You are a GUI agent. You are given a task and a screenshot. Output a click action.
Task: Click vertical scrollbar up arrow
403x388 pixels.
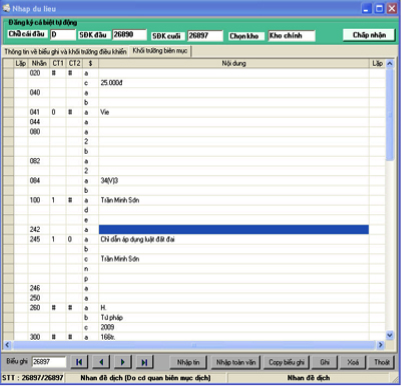click(x=390, y=63)
